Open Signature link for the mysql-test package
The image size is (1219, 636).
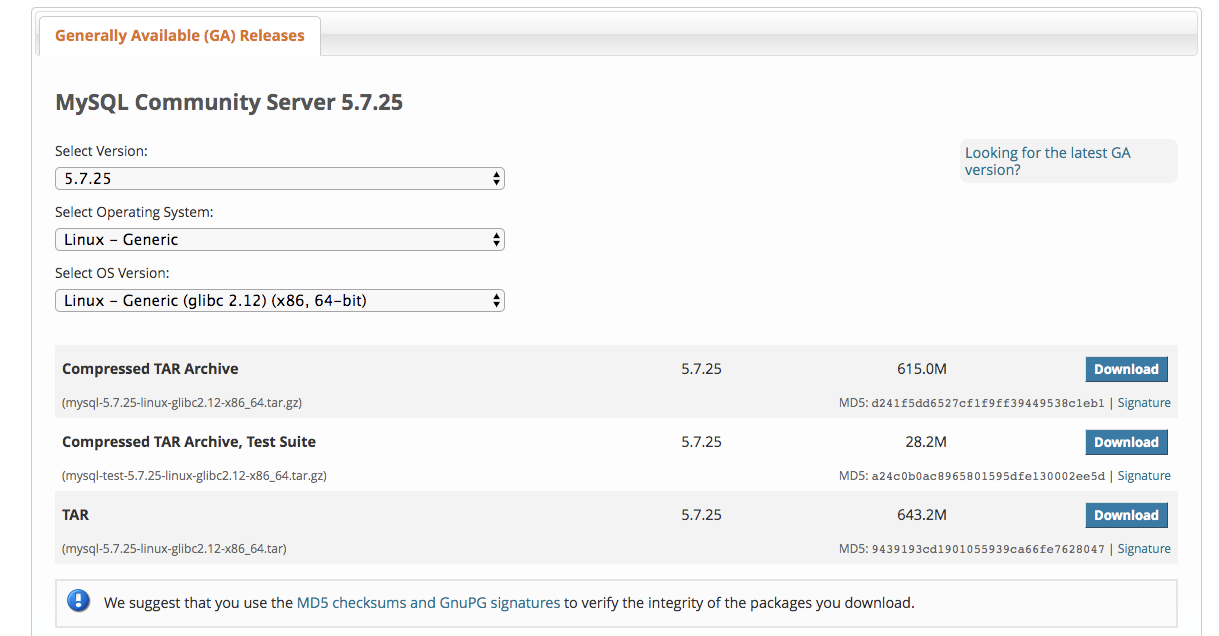[x=1144, y=476]
